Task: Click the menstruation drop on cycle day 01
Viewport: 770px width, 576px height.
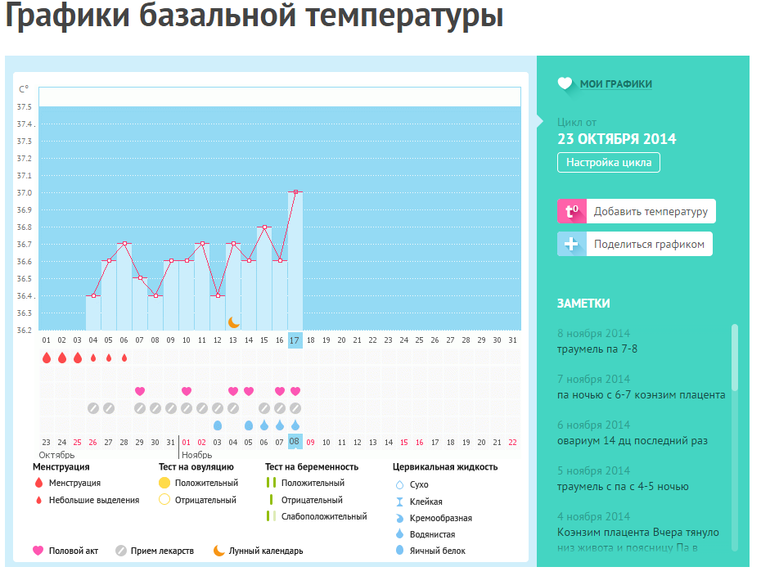Action: (x=46, y=357)
